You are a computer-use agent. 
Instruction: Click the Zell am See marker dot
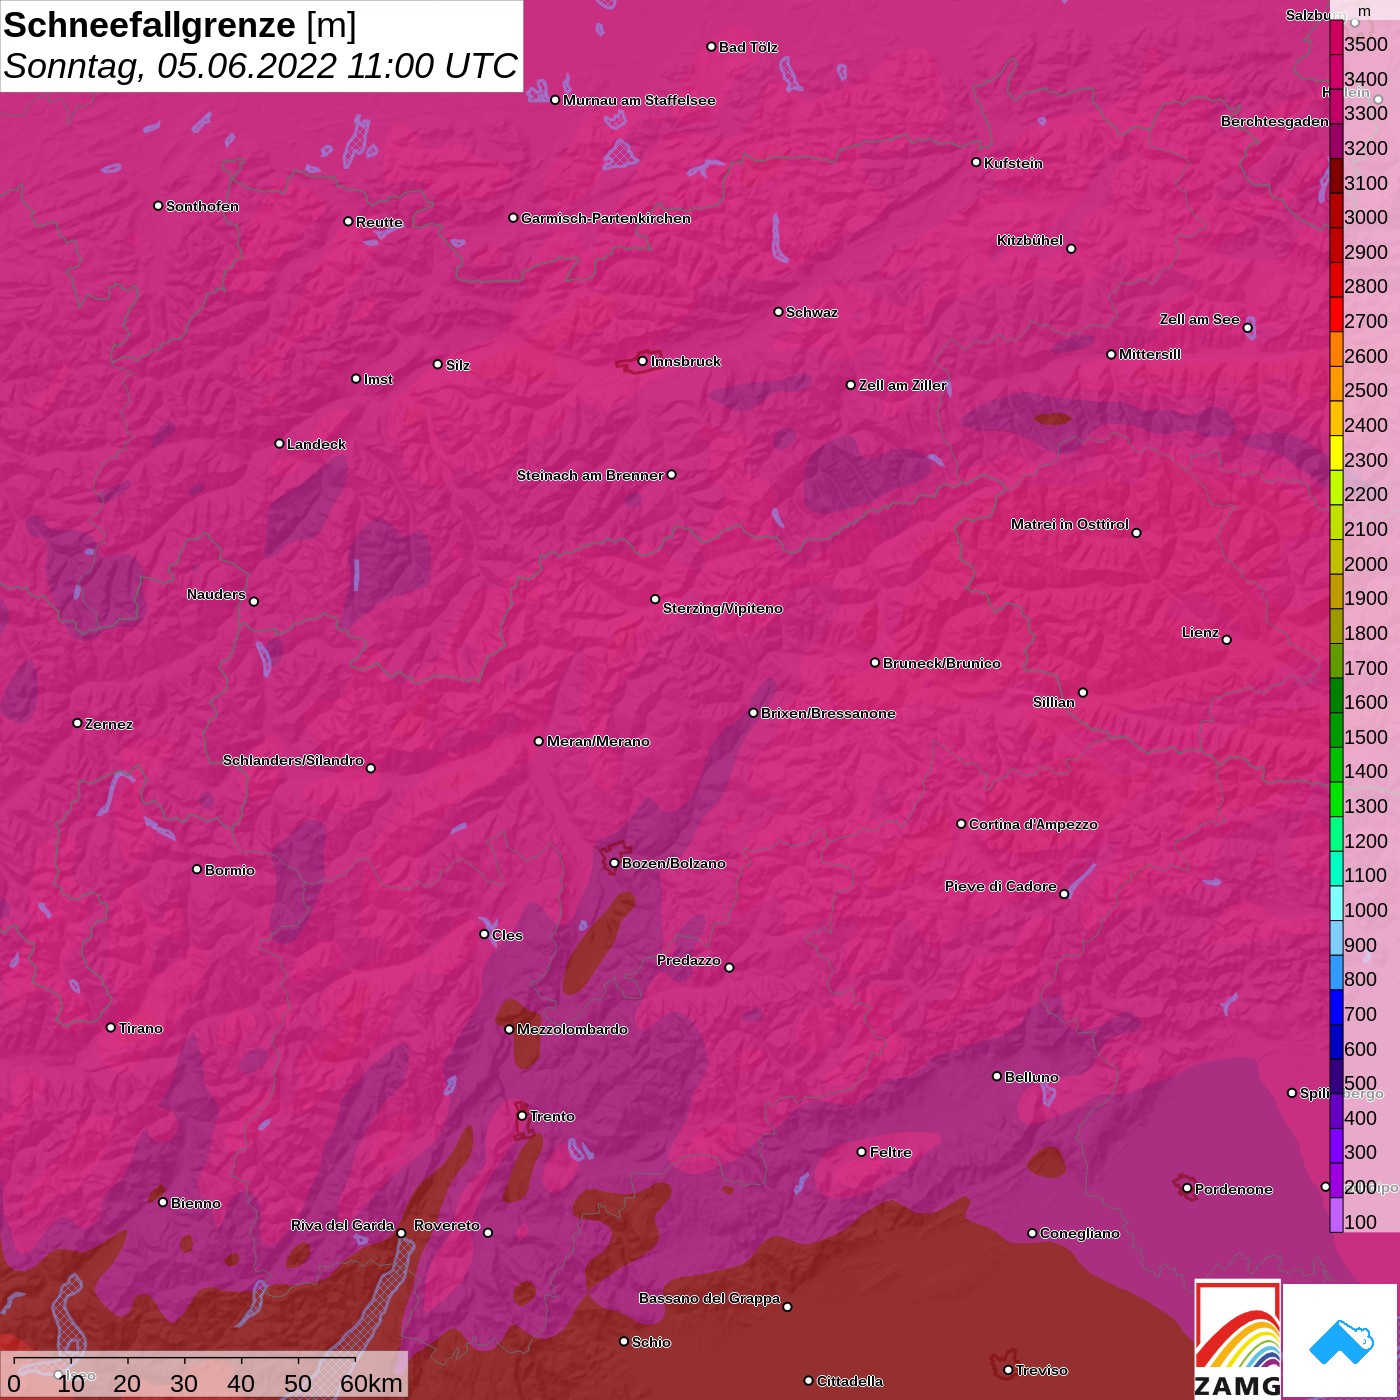pos(1247,328)
